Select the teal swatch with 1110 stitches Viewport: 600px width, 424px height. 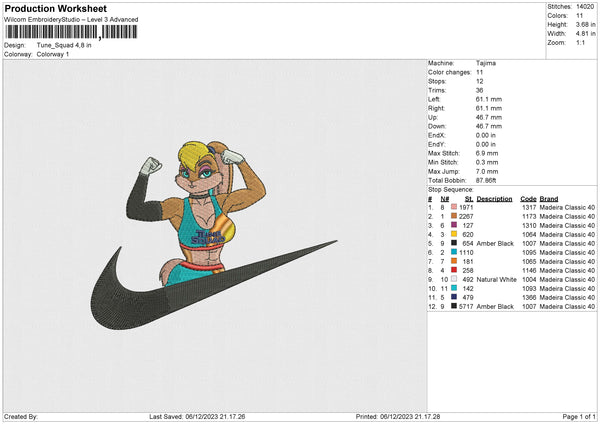(454, 252)
